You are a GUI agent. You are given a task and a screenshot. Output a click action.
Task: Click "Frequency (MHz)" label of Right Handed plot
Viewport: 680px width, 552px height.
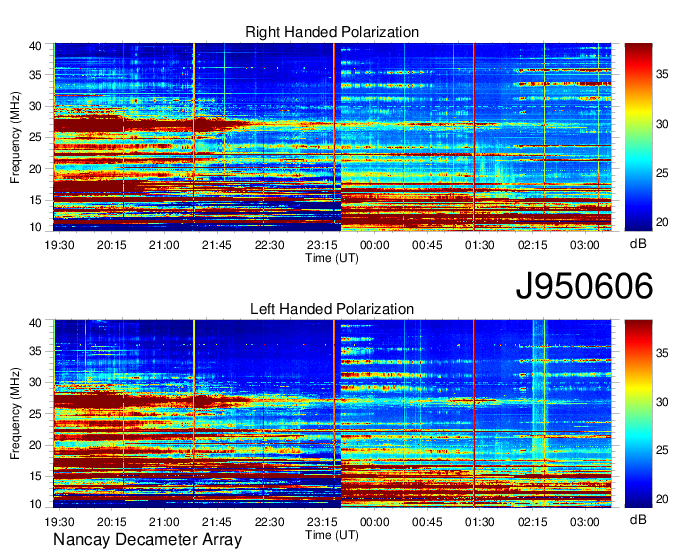click(15, 137)
